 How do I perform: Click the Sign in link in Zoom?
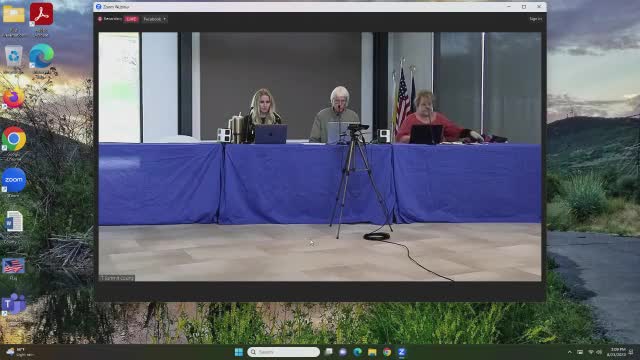[x=536, y=19]
